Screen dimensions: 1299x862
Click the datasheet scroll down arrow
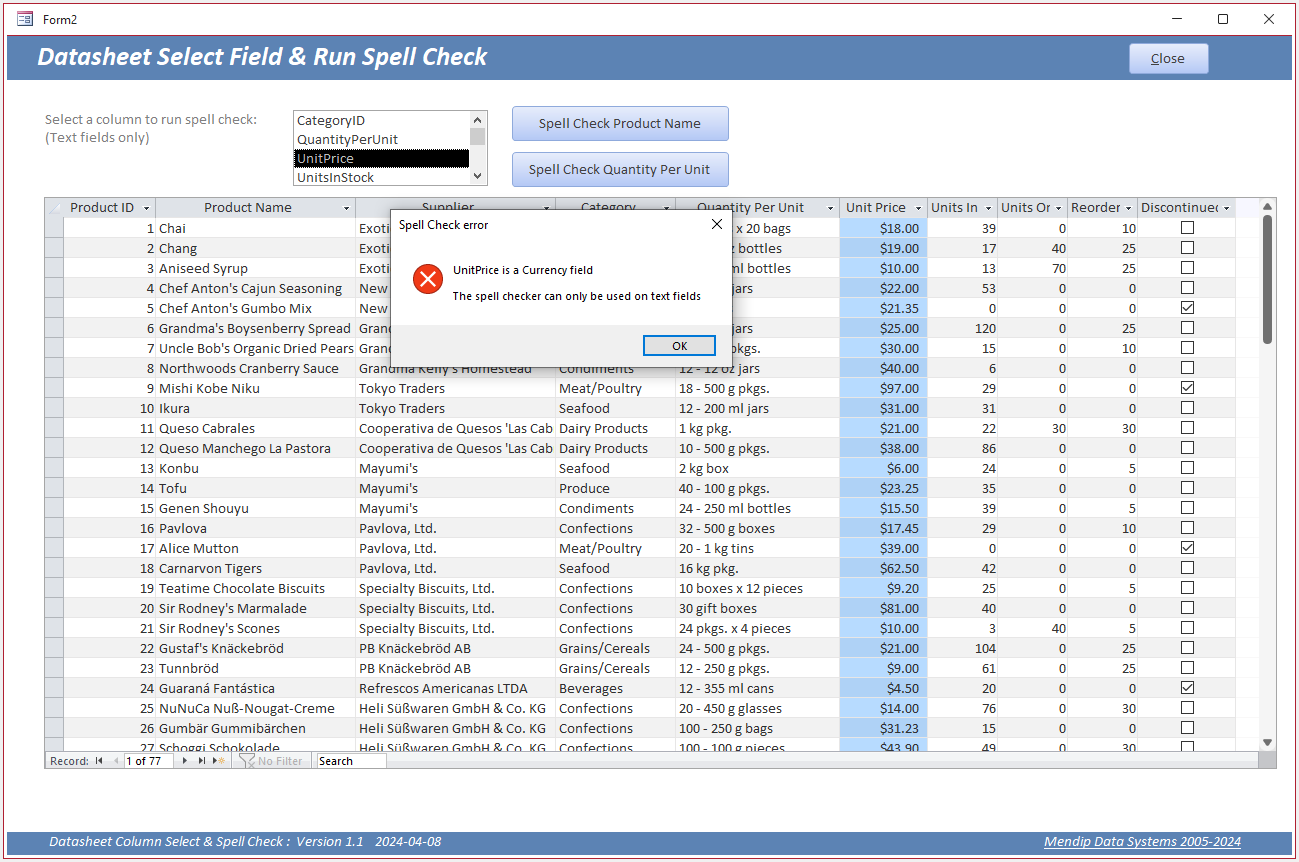tap(1267, 742)
